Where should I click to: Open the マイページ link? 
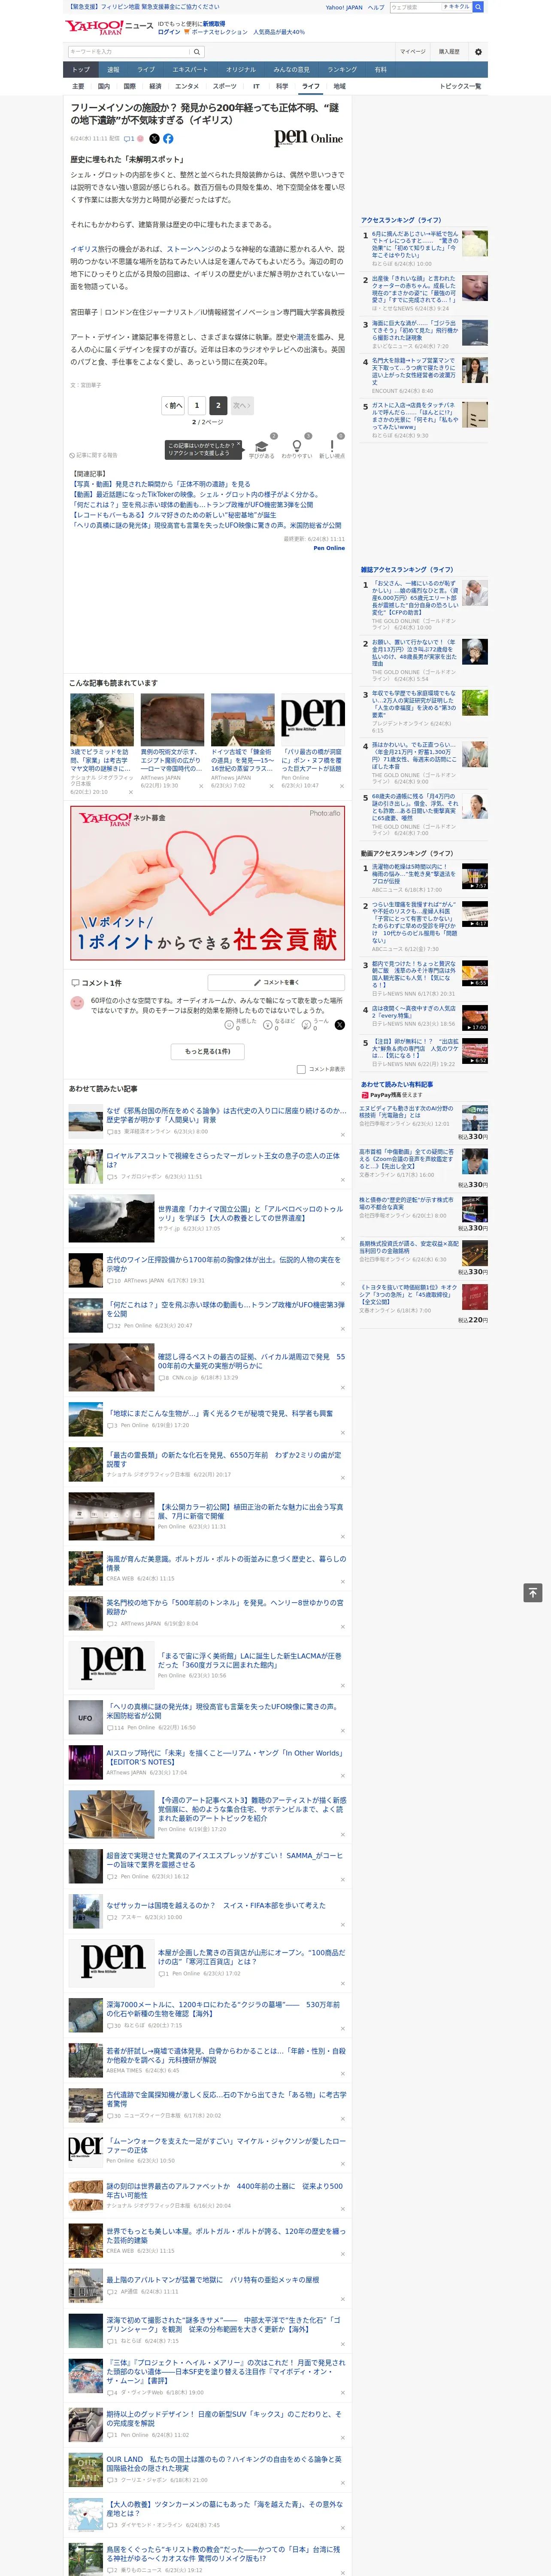pyautogui.click(x=412, y=52)
